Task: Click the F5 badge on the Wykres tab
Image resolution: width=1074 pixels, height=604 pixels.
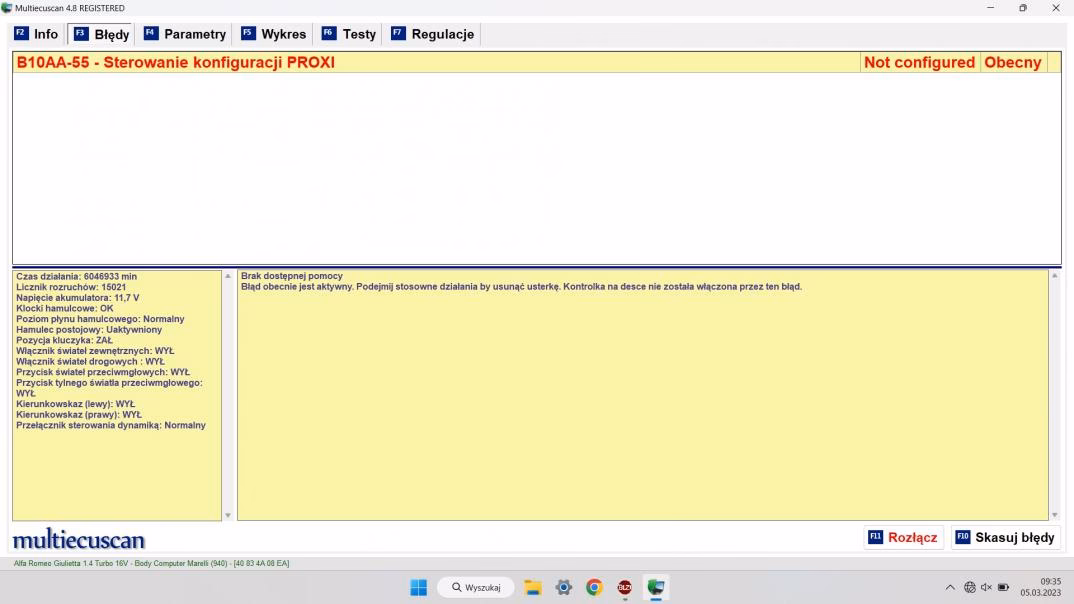Action: [x=247, y=32]
